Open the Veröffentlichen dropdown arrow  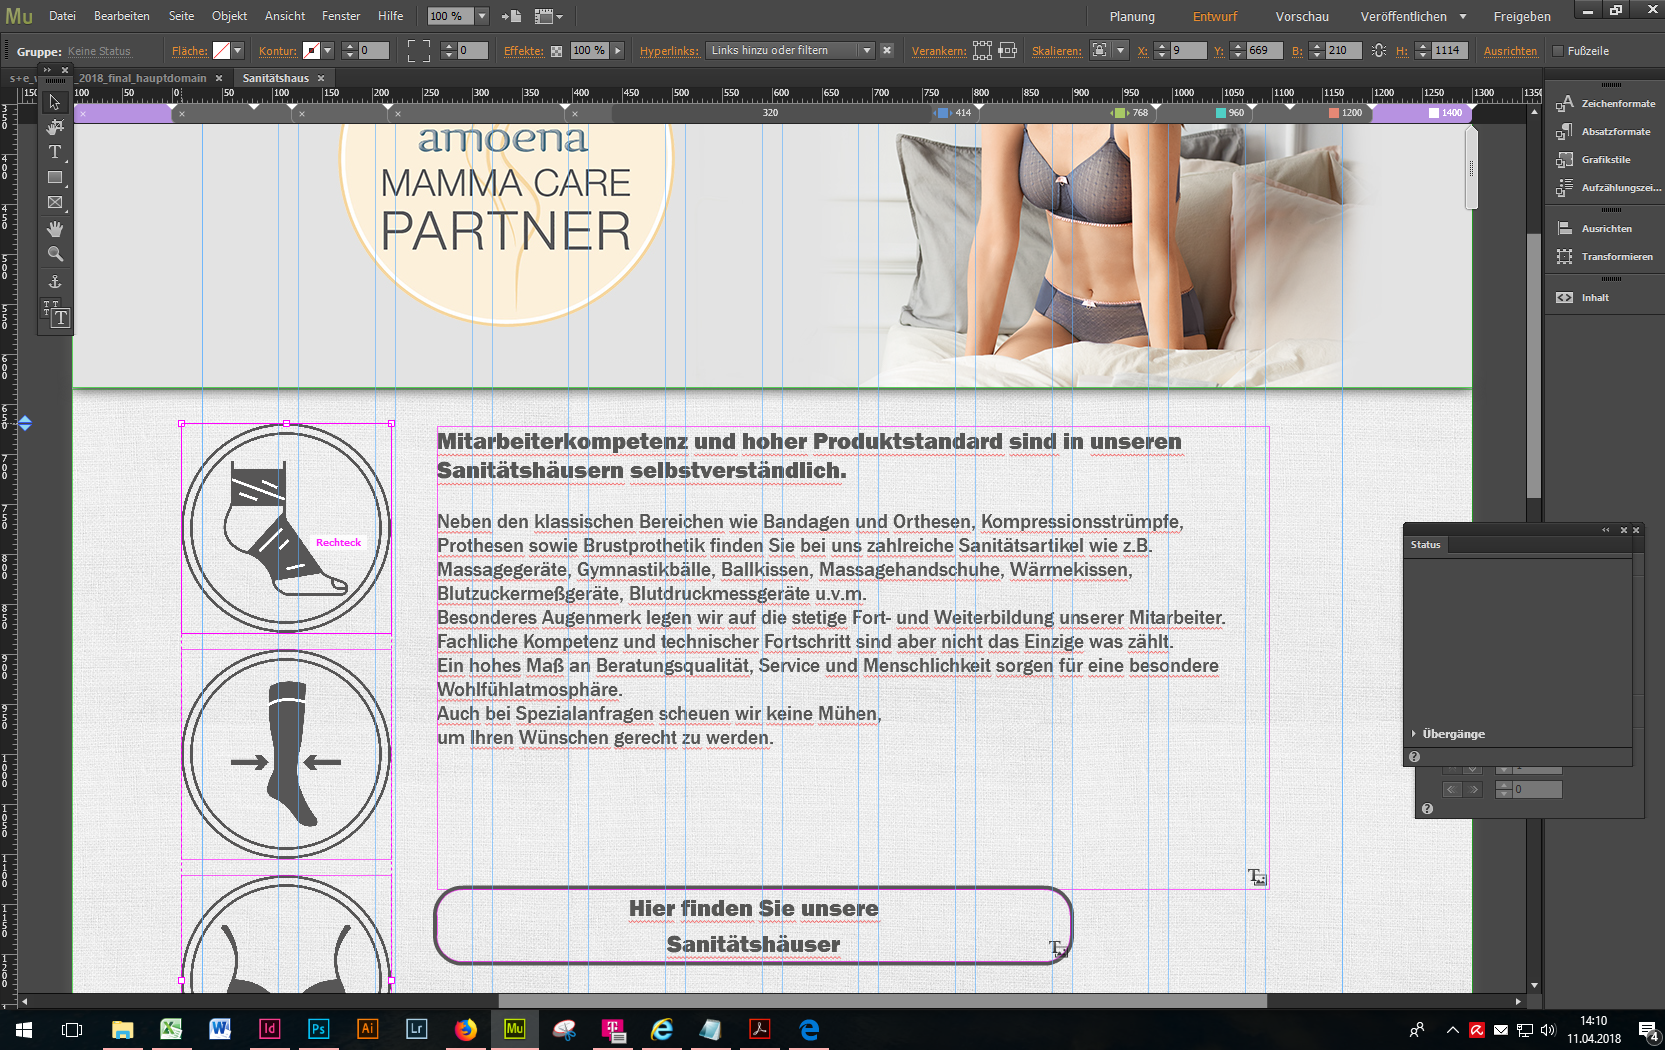tap(1463, 16)
